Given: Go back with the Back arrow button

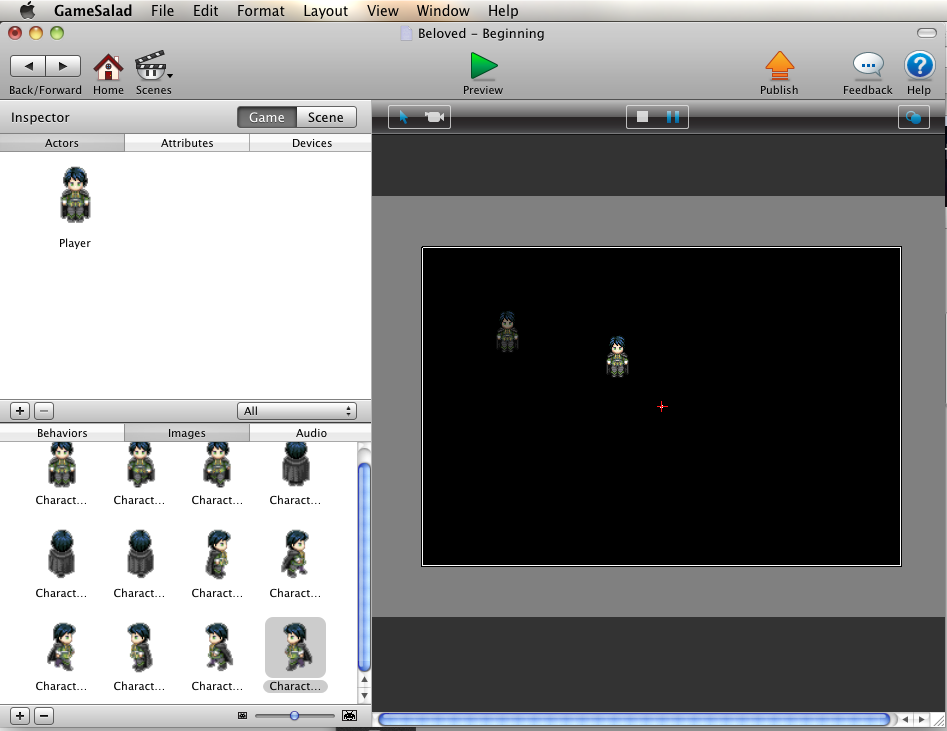Looking at the screenshot, I should 28,66.
